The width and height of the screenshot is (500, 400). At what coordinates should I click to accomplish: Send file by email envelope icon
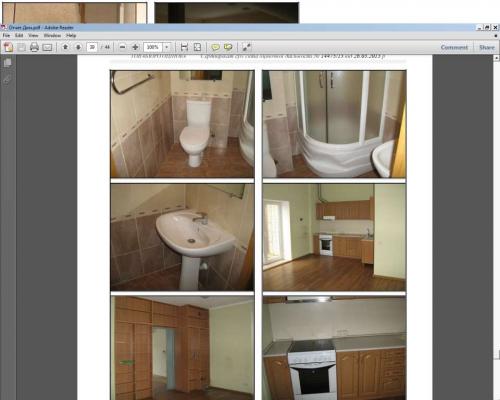47,47
